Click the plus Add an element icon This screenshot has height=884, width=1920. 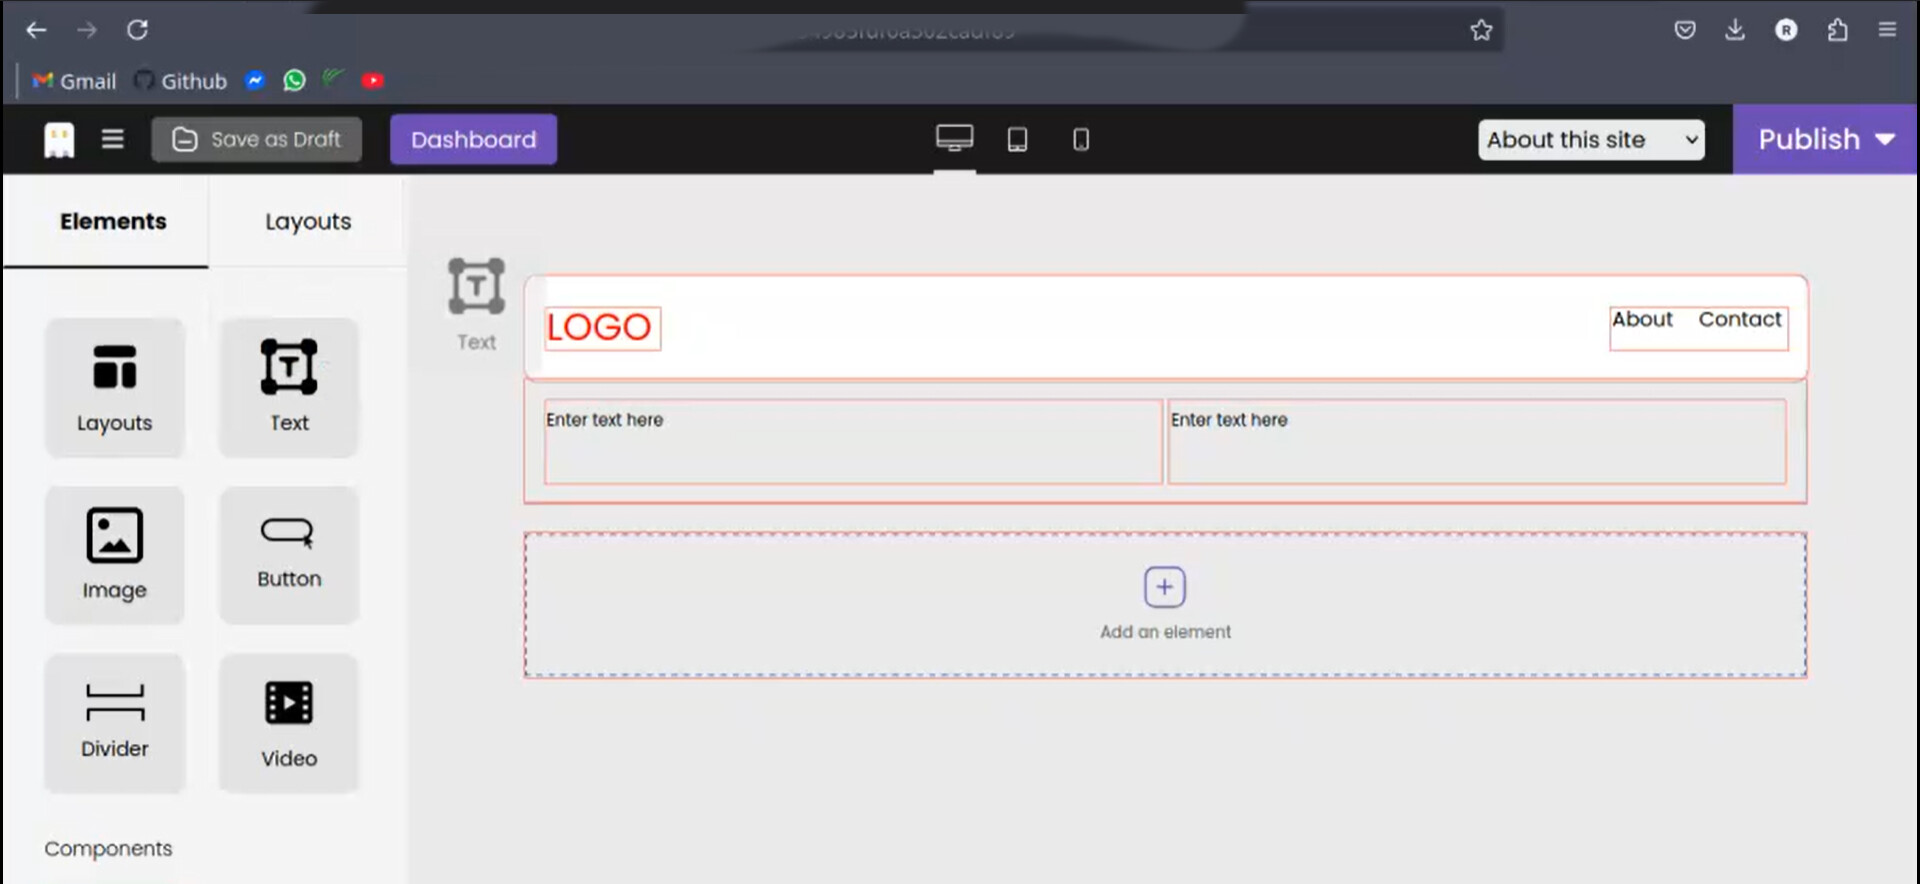pyautogui.click(x=1165, y=587)
